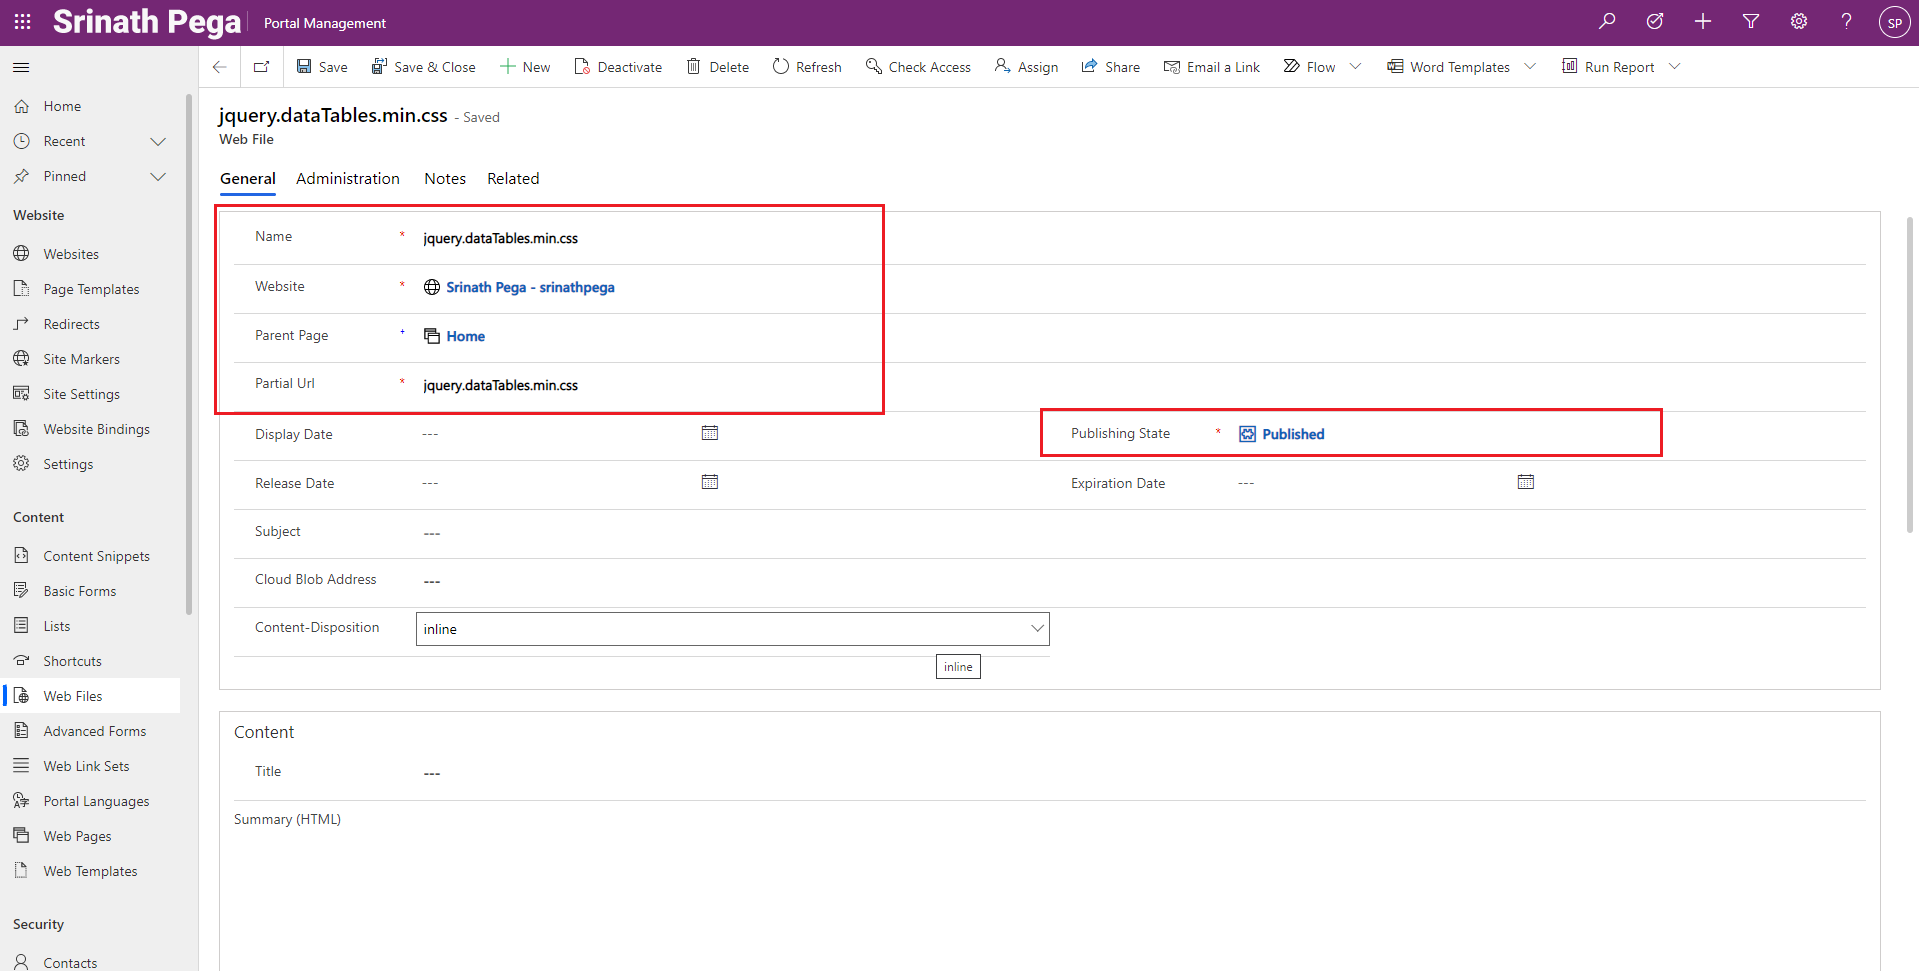Screen dimensions: 1919x971
Task: Open the Published publishing state link
Action: pyautogui.click(x=1292, y=434)
